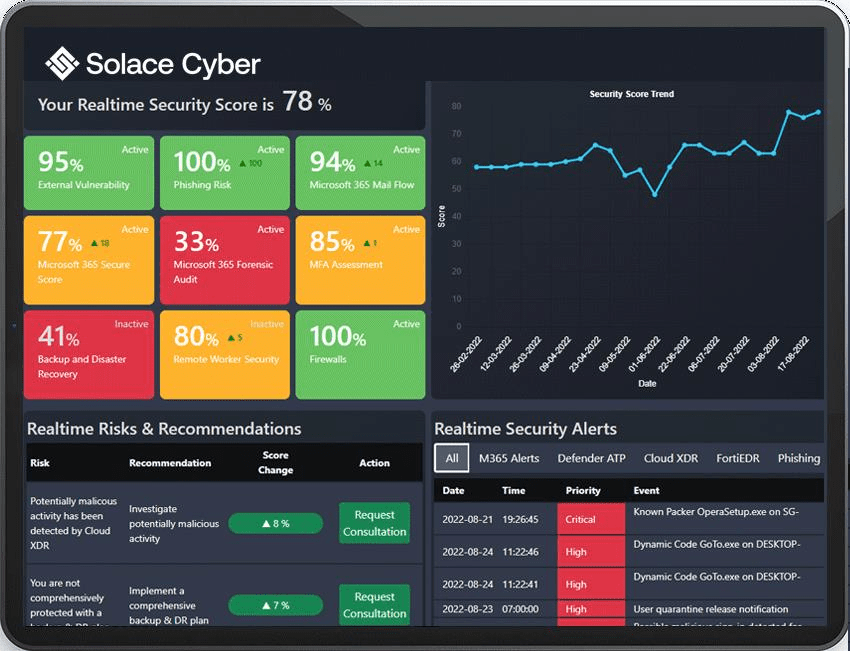Switch to the Phishing alerts tab

click(x=799, y=459)
